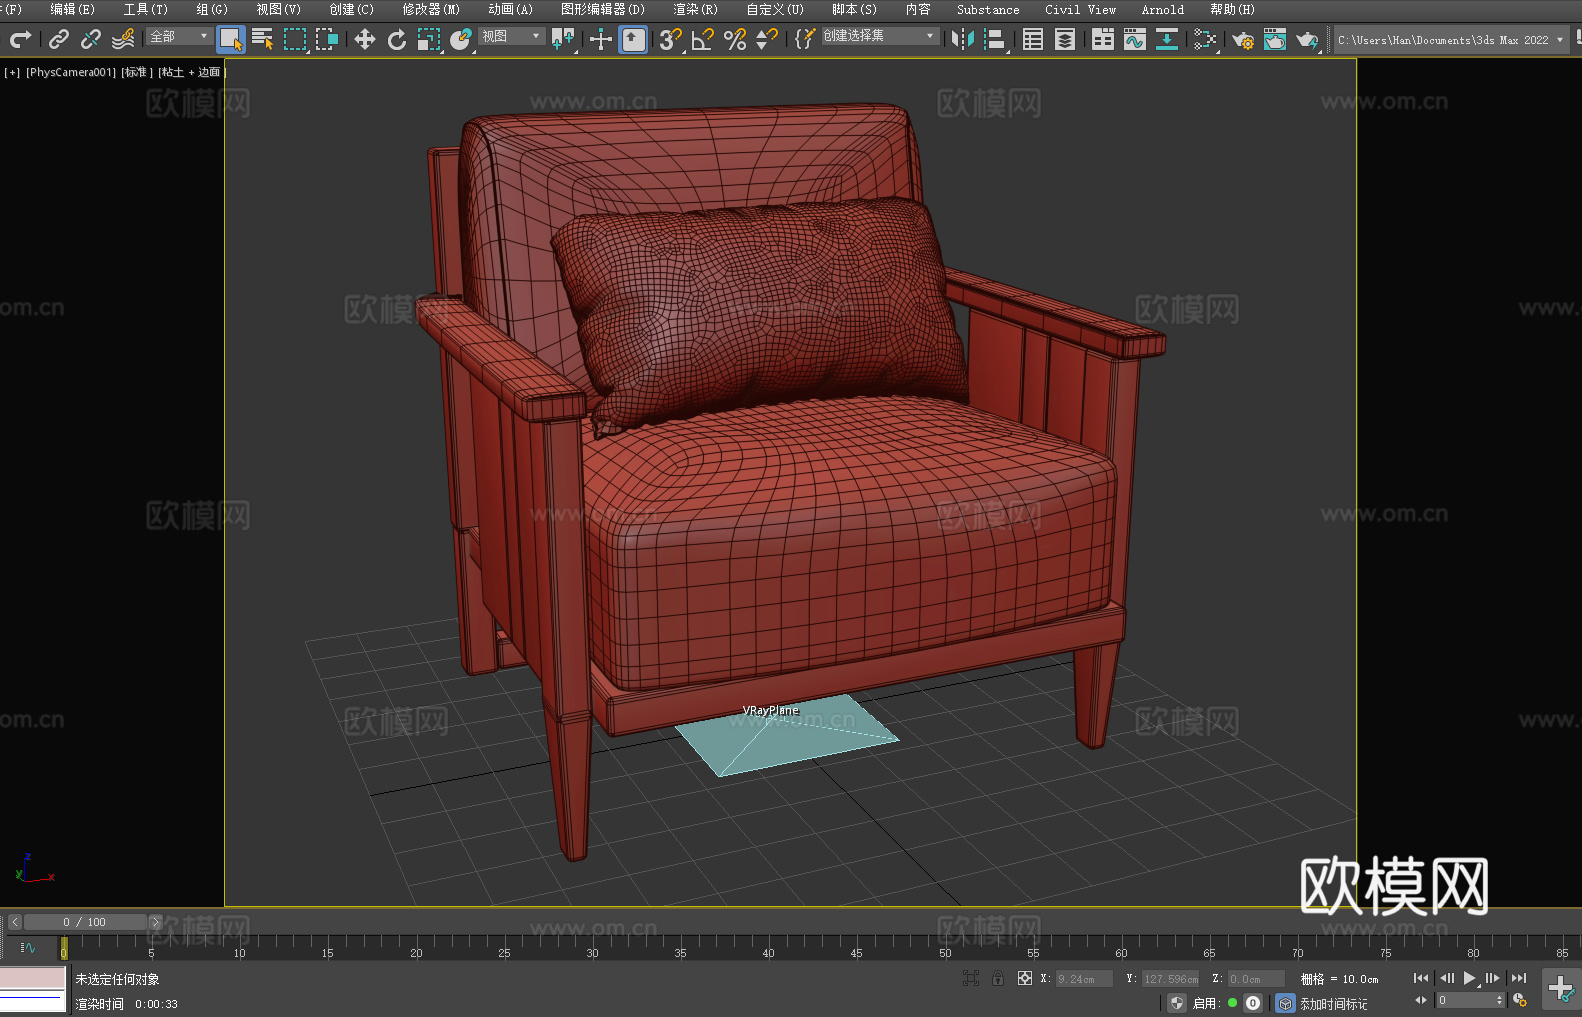Open Select by Name list icon
This screenshot has height=1017, width=1582.
pyautogui.click(x=263, y=39)
